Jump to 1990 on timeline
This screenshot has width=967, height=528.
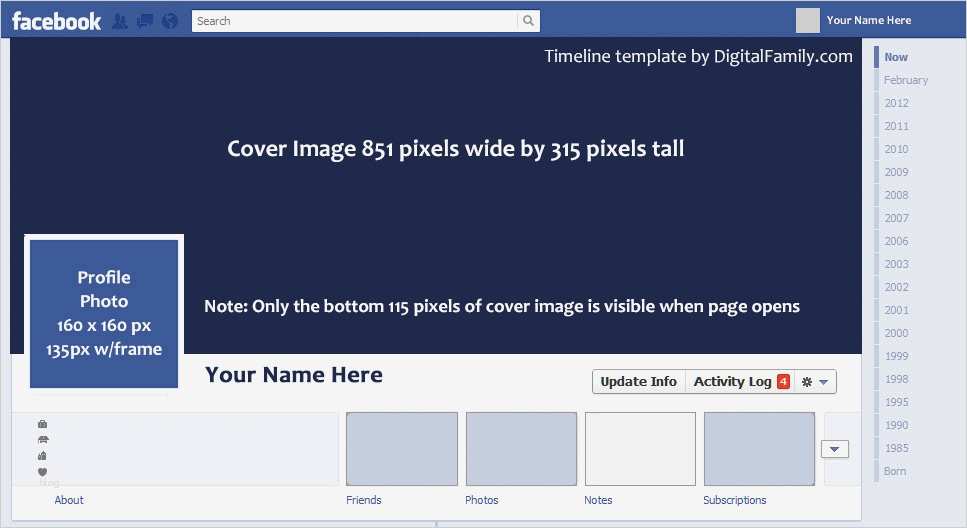[896, 426]
